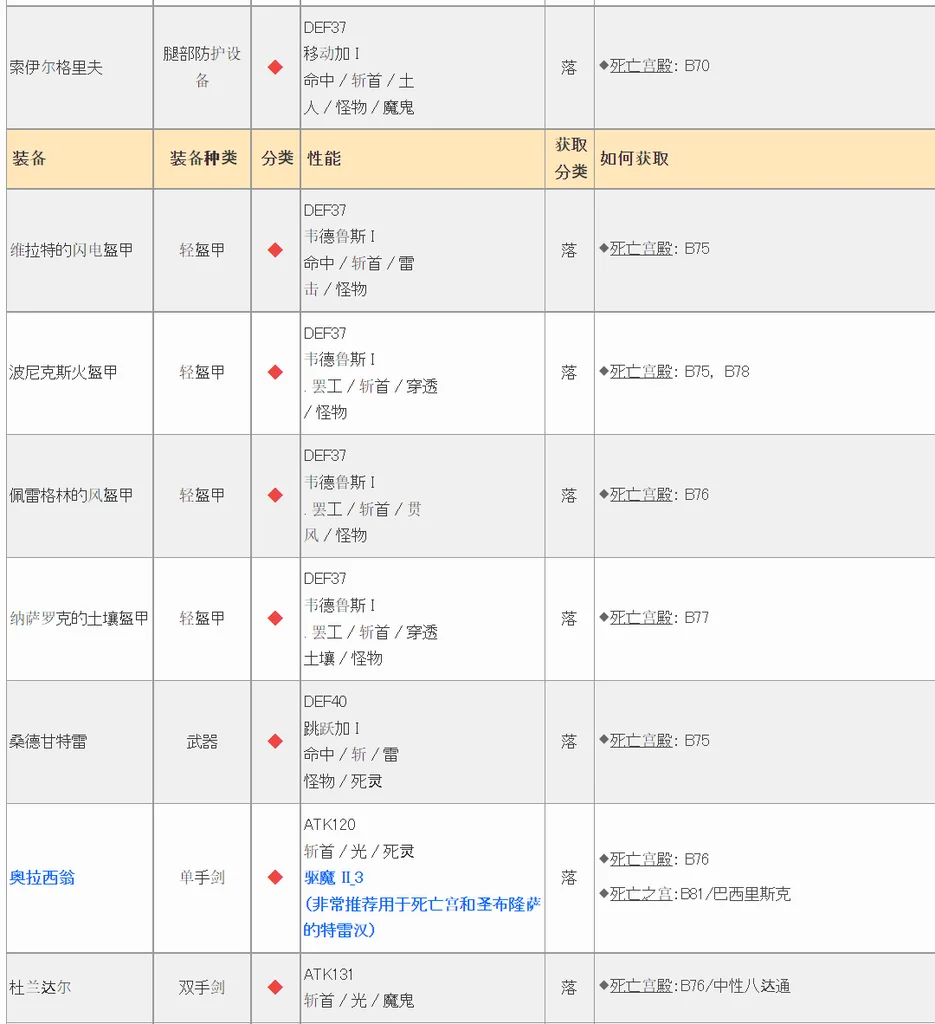
Task: Click the 死亡宫殿 link for B77
Action: (x=641, y=618)
